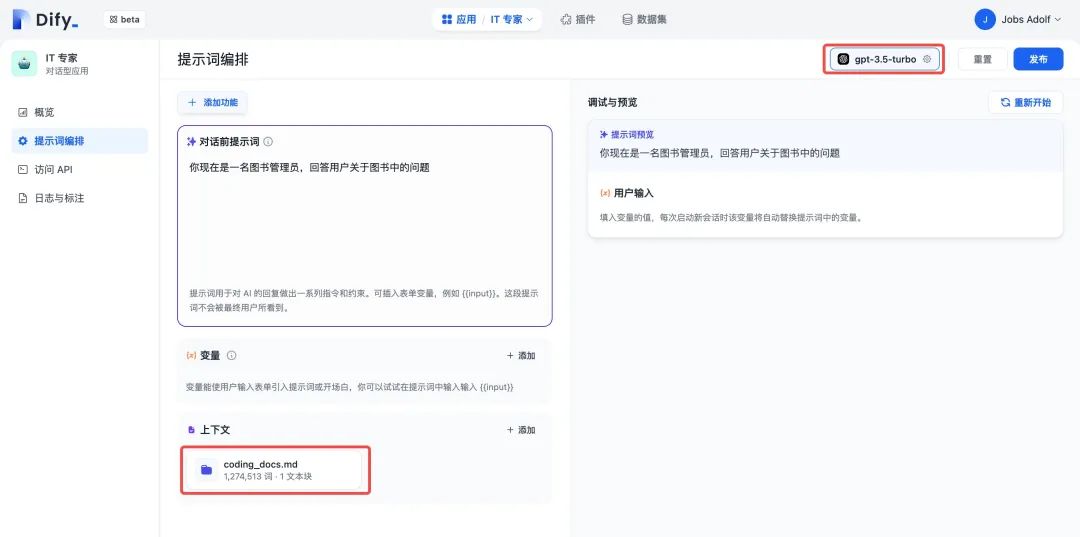
Task: Click the Jobs Adolf user avatar
Action: [985, 19]
